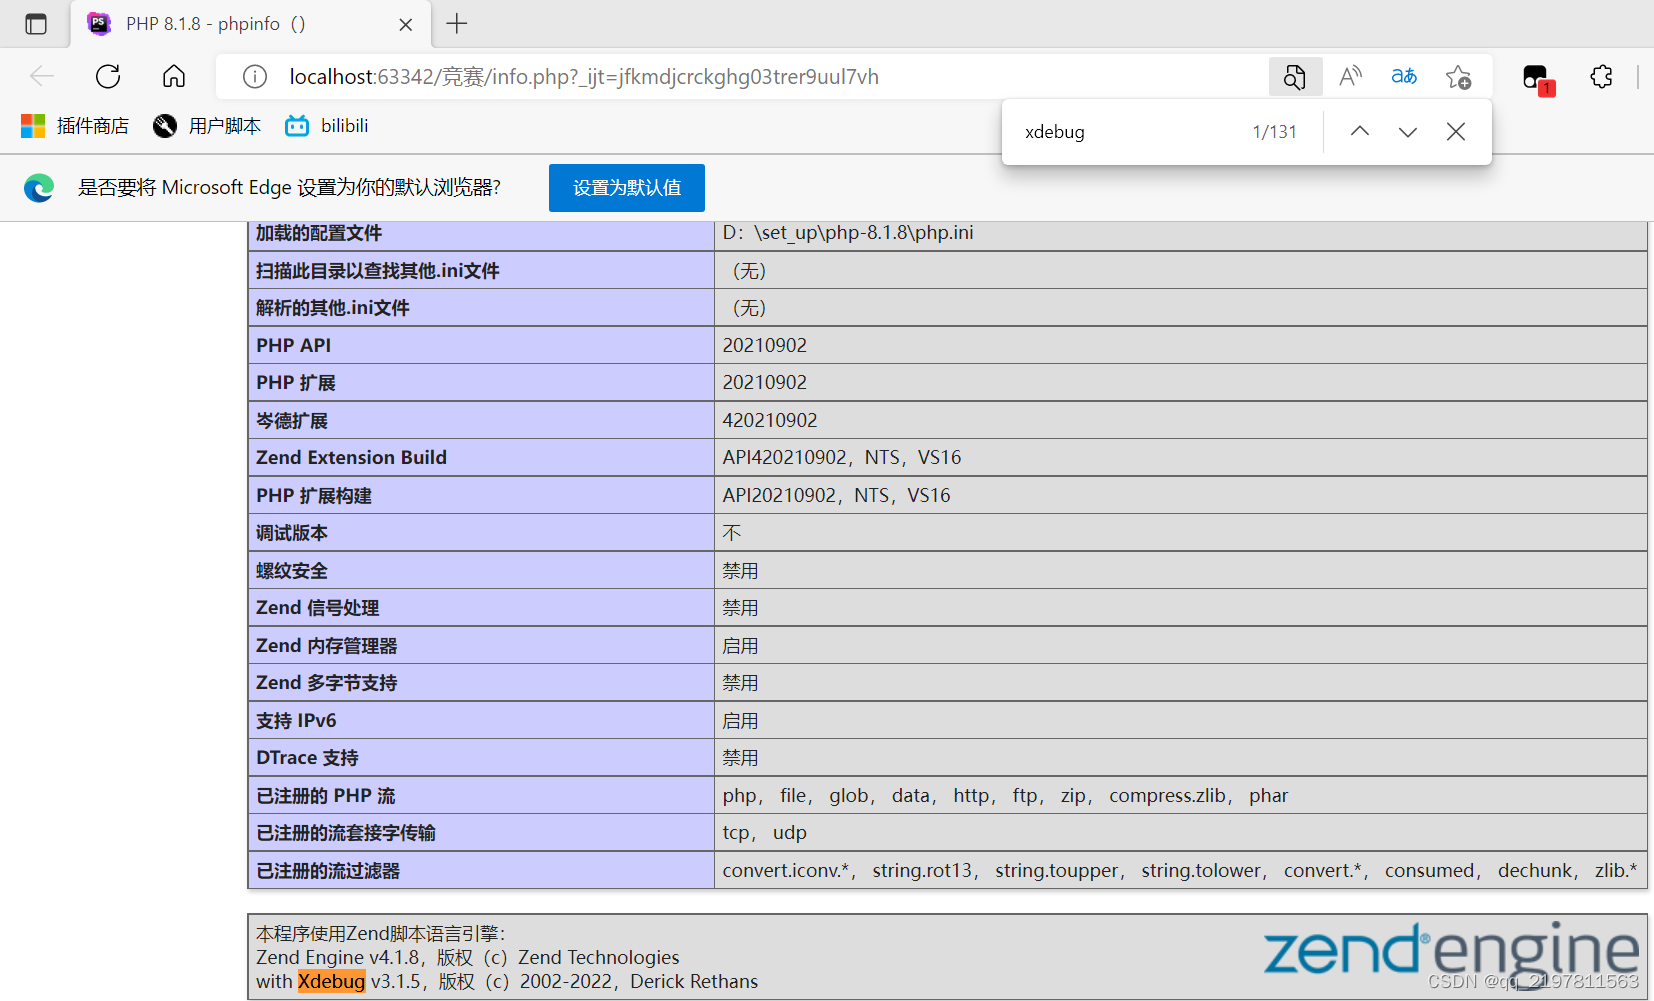This screenshot has height=1001, width=1654.
Task: Click the Microsoft Edge logo in the prompt bar
Action: (39, 188)
